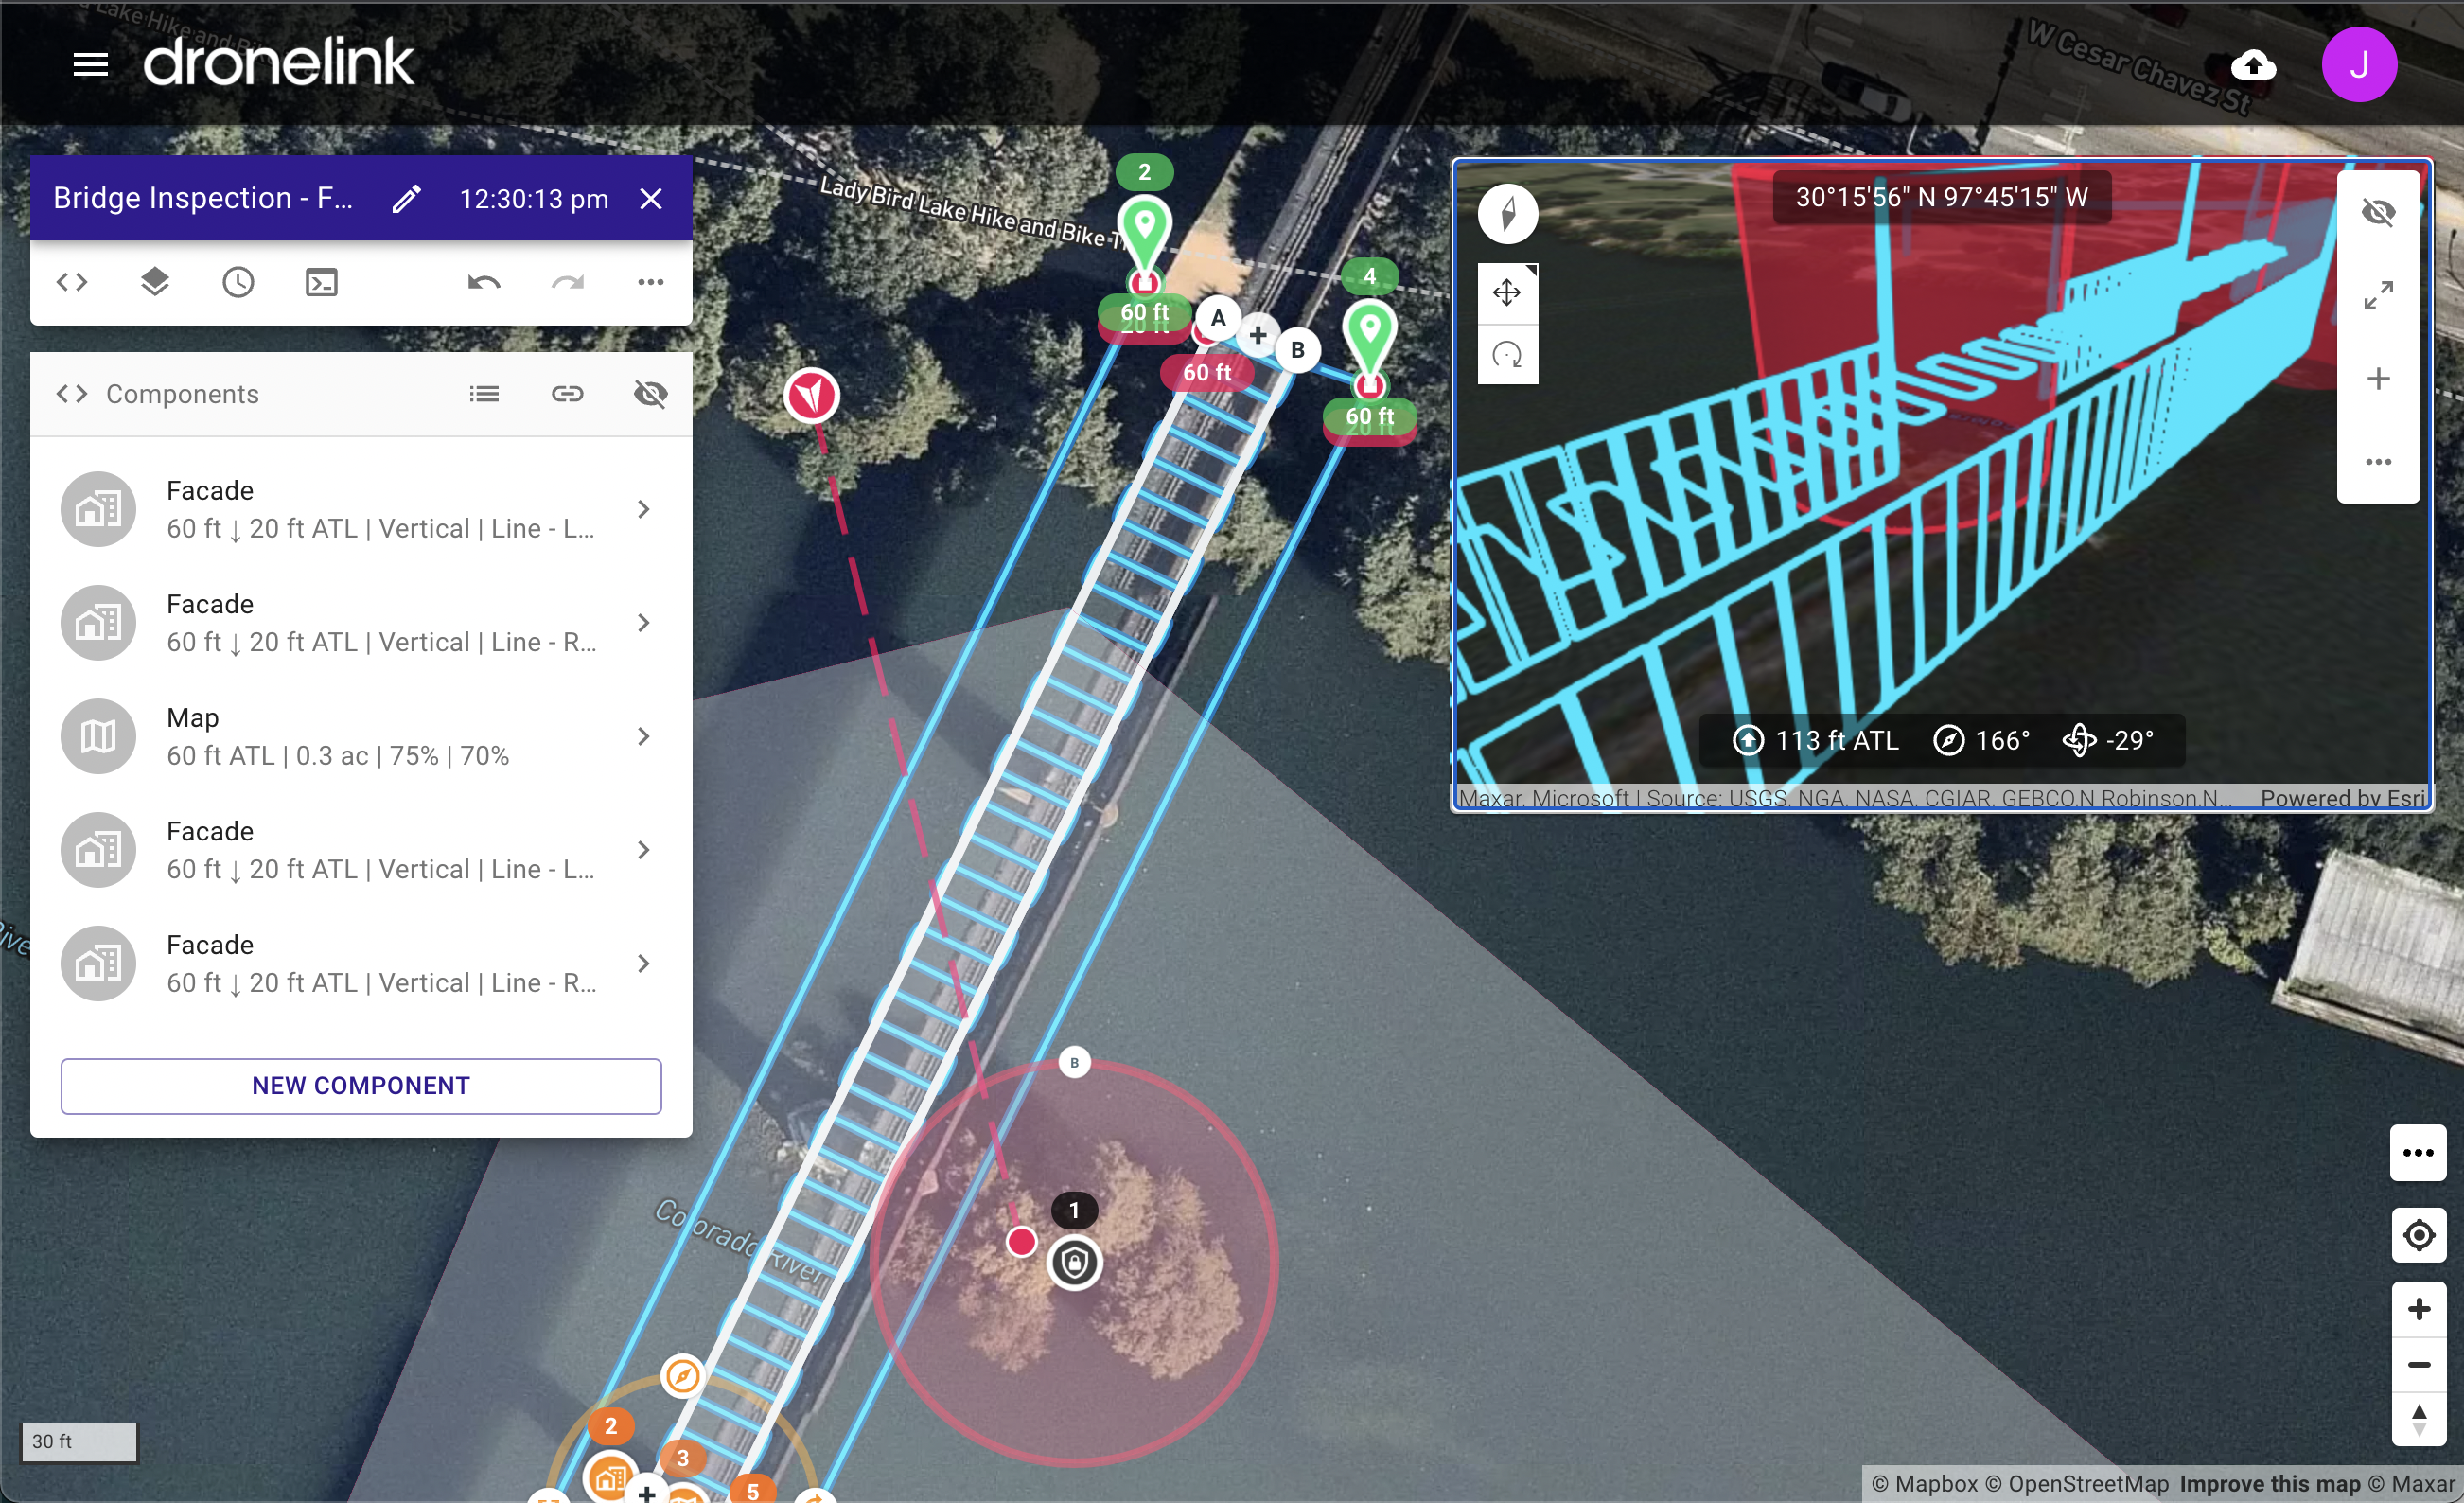2464x1503 pixels.
Task: Expand the Map 60 ft ATL component
Action: tap(644, 737)
